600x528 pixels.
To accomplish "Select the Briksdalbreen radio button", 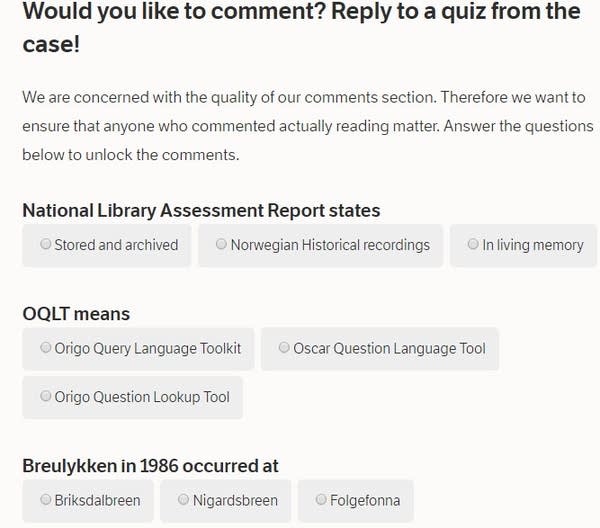I will tap(46, 499).
